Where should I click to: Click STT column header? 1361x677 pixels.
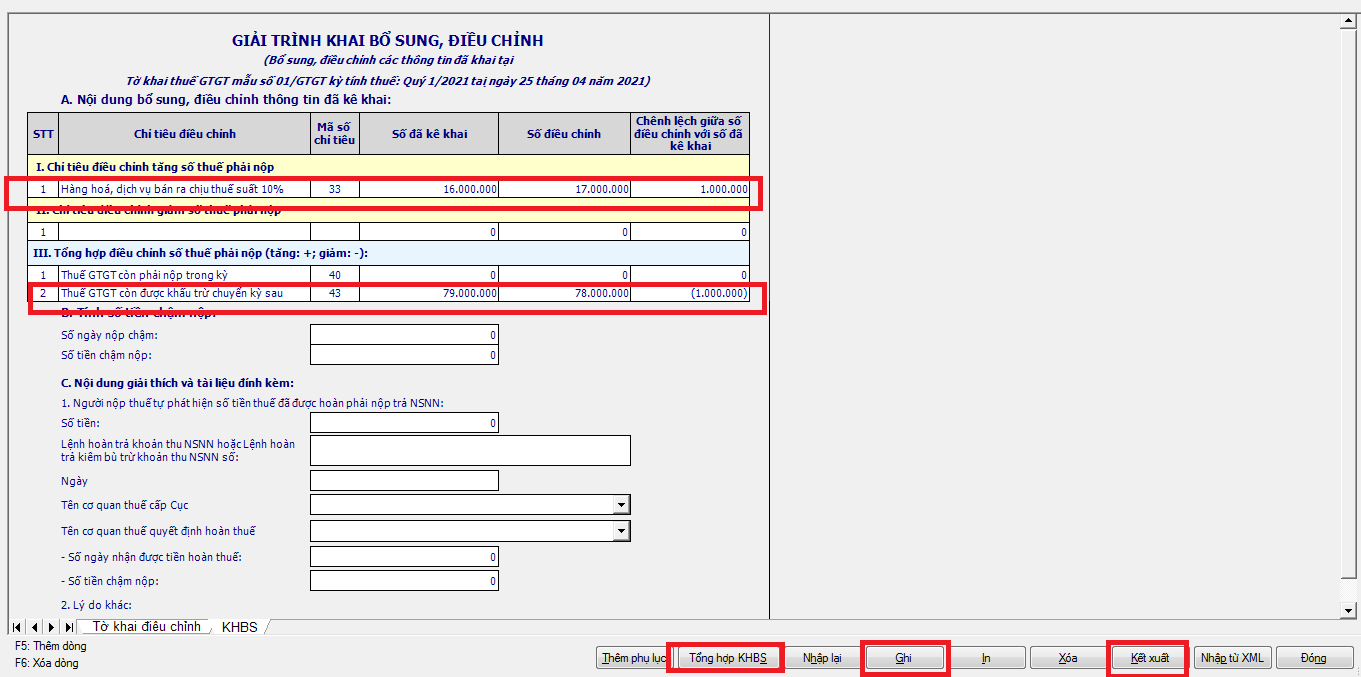pyautogui.click(x=43, y=134)
